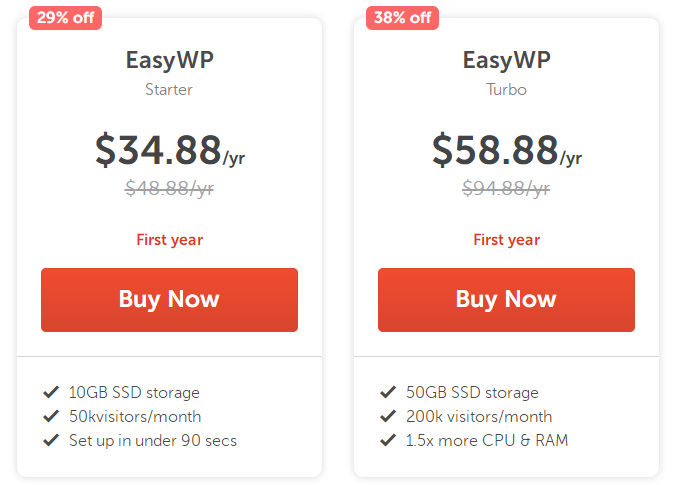Click the 29% off discount badge

pos(66,17)
